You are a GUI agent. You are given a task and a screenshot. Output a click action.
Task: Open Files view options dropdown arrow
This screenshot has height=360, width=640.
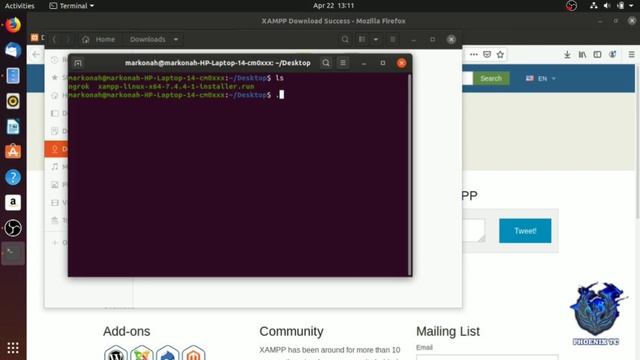[376, 40]
